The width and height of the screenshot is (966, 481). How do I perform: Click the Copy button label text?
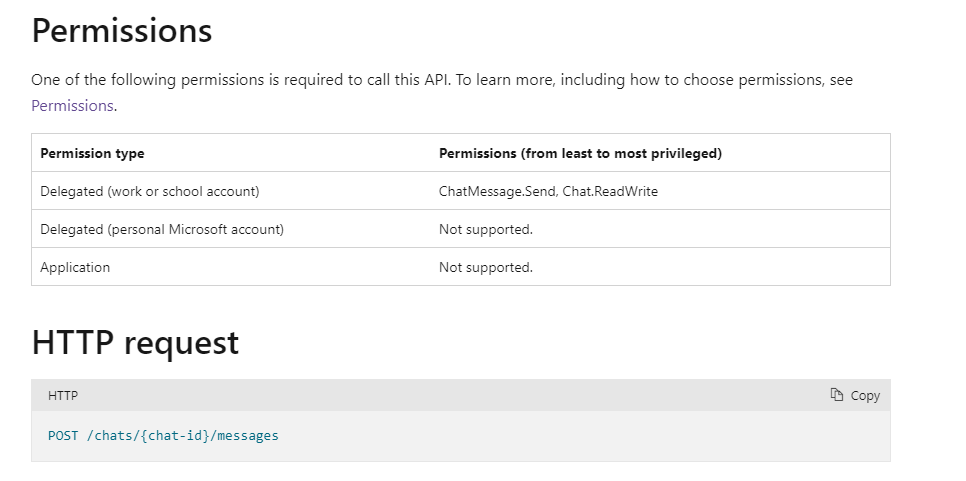[865, 396]
